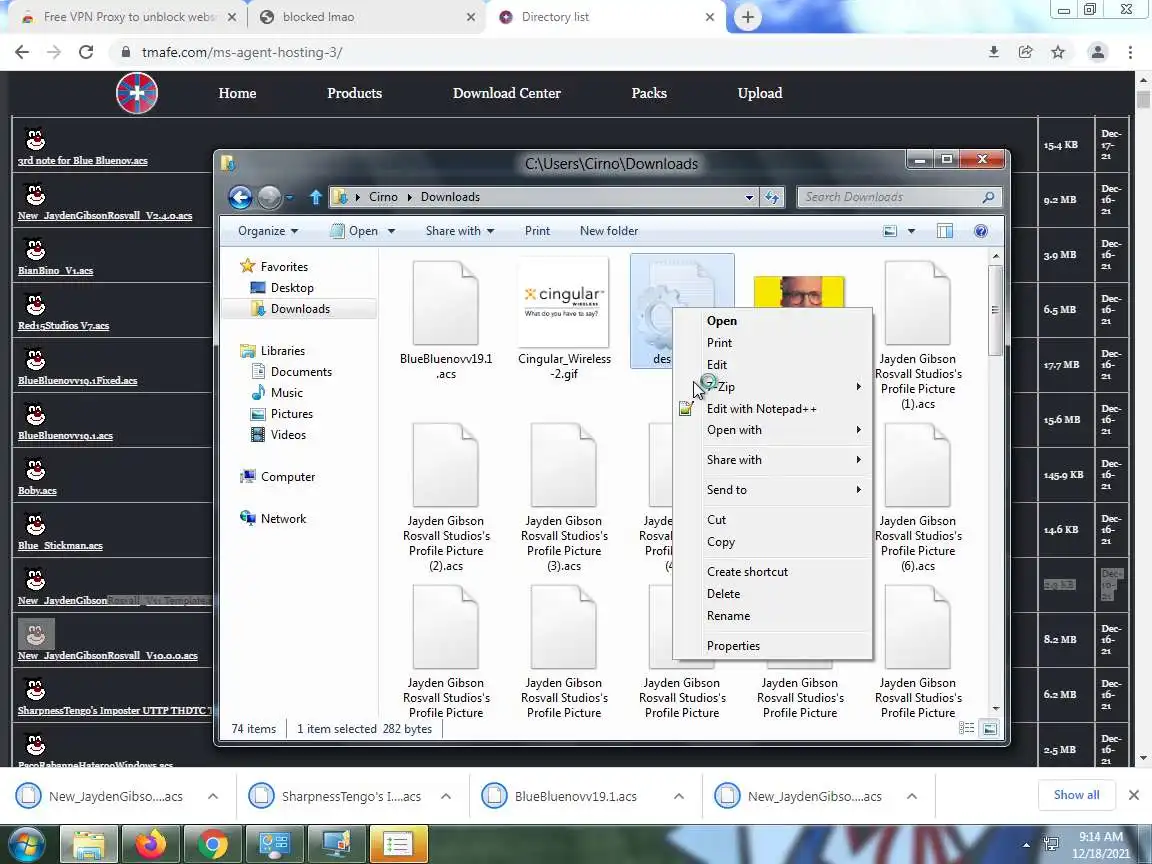Click the Chrome address bar URL
The height and width of the screenshot is (864, 1152).
(242, 52)
